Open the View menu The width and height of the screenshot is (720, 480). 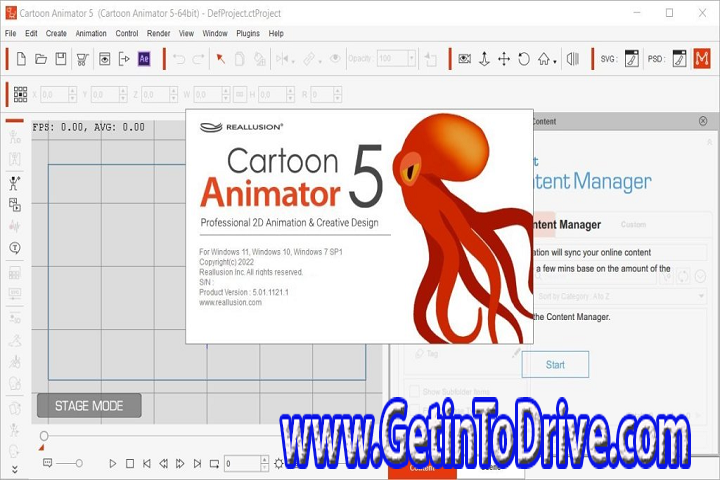pyautogui.click(x=186, y=34)
